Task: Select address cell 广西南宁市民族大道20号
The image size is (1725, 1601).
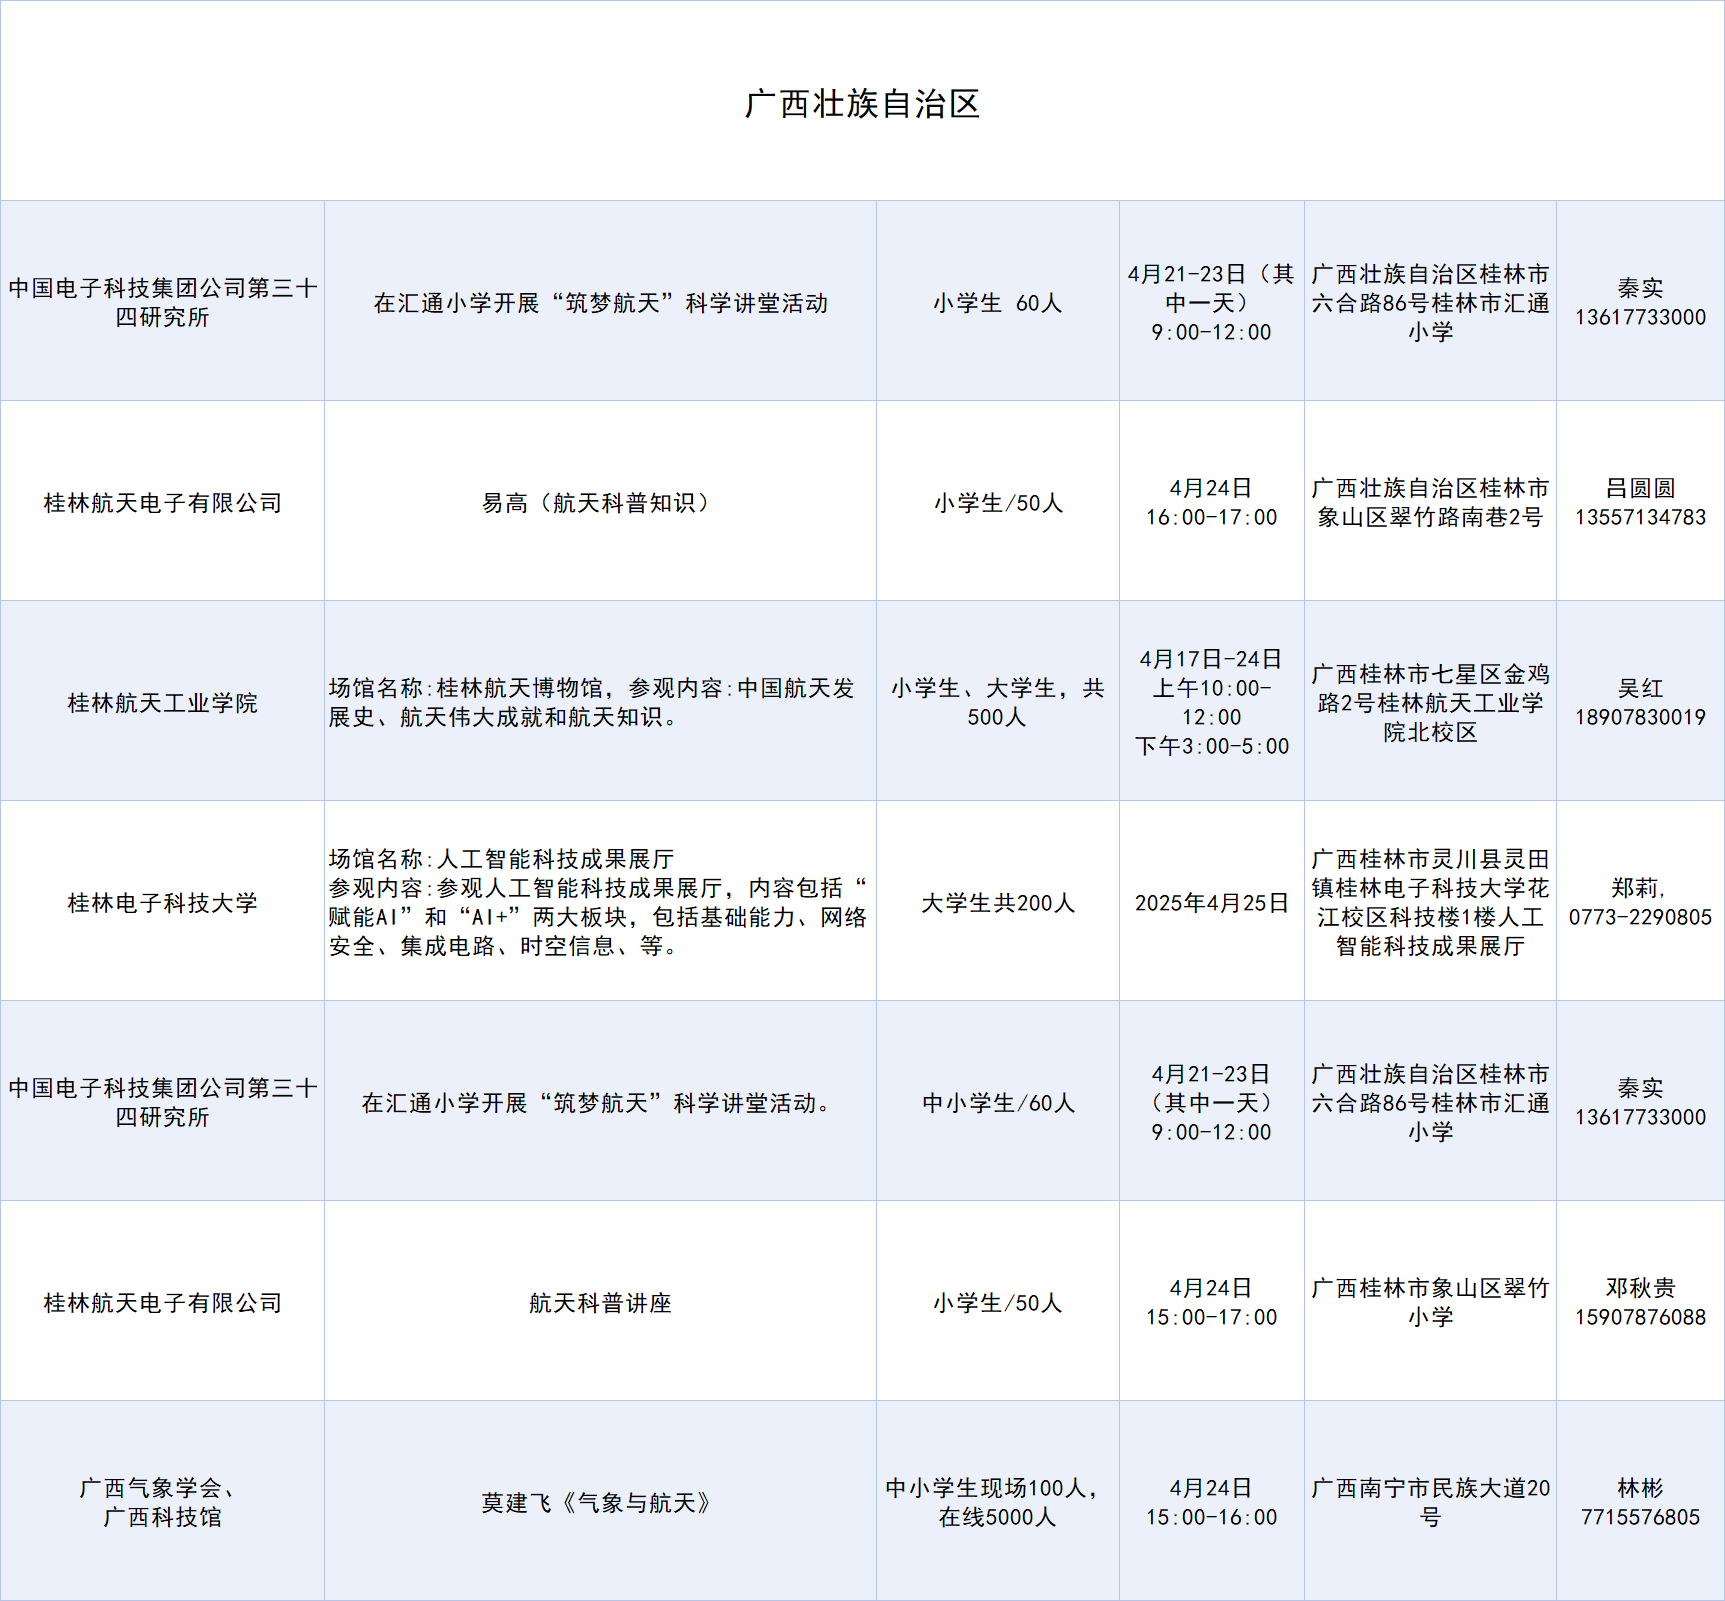Action: tap(1430, 1501)
